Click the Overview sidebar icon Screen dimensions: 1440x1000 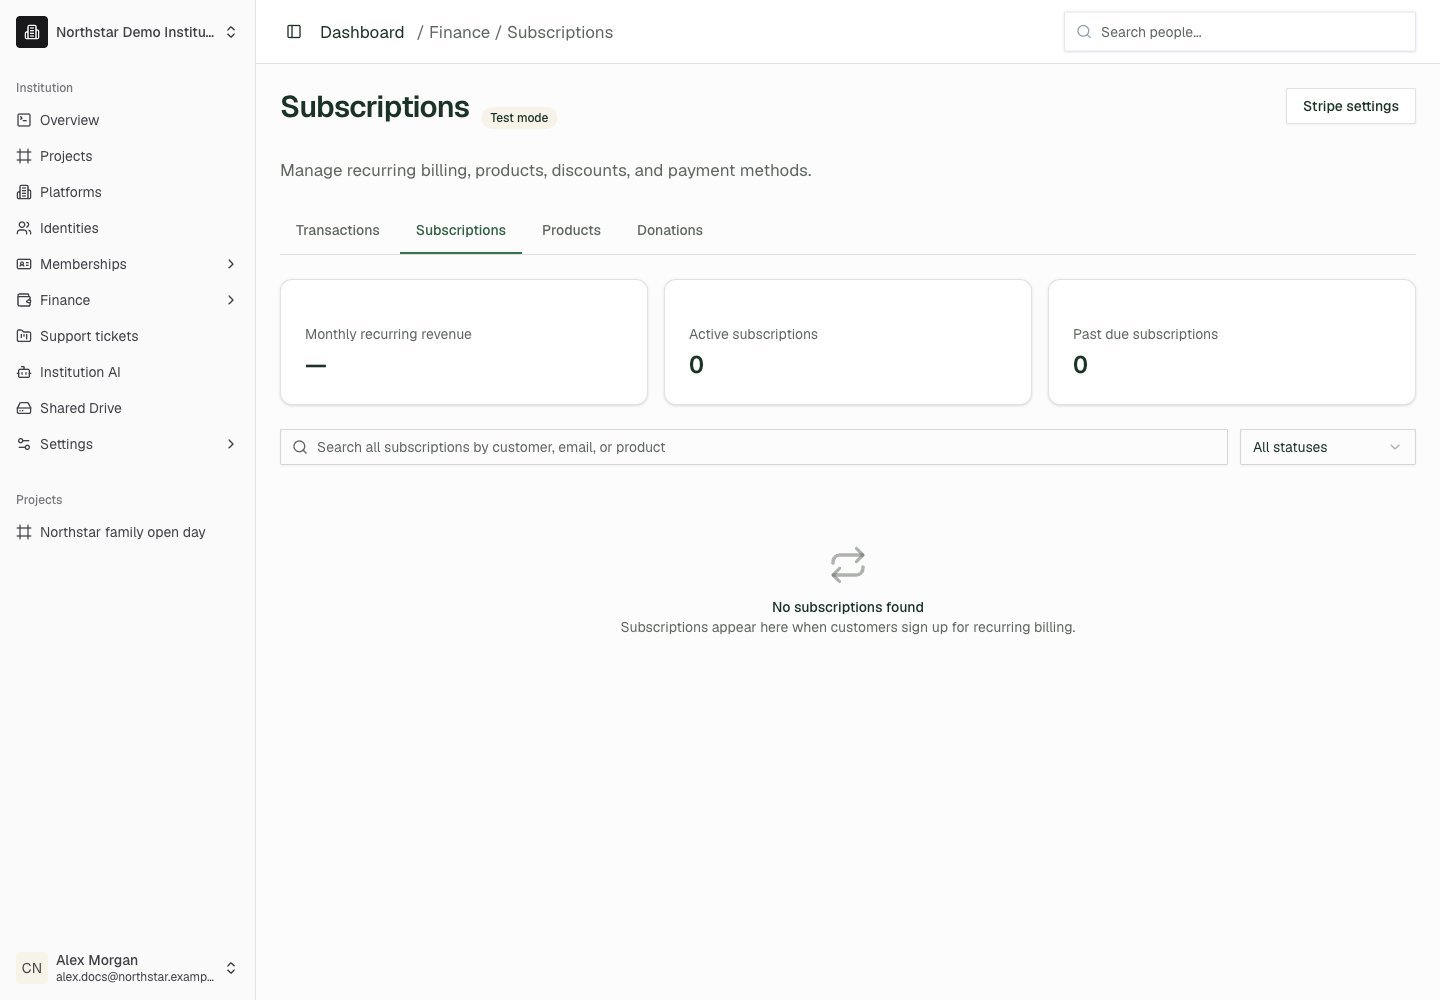pos(24,120)
